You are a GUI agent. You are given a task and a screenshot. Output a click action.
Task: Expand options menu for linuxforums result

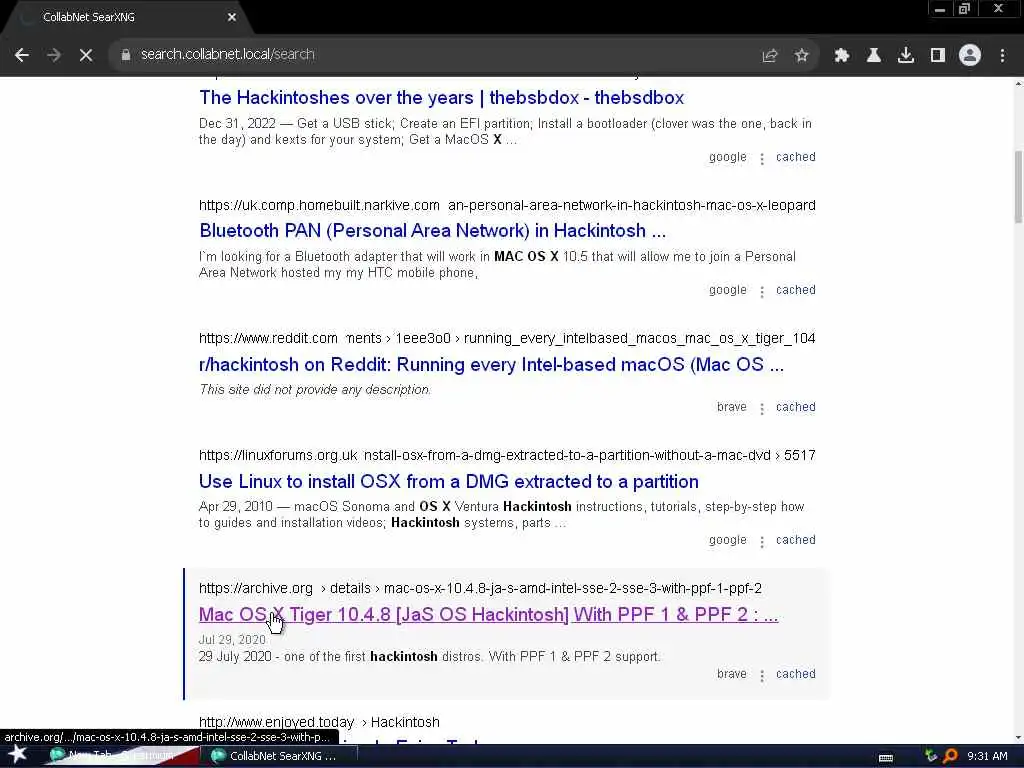pos(761,541)
